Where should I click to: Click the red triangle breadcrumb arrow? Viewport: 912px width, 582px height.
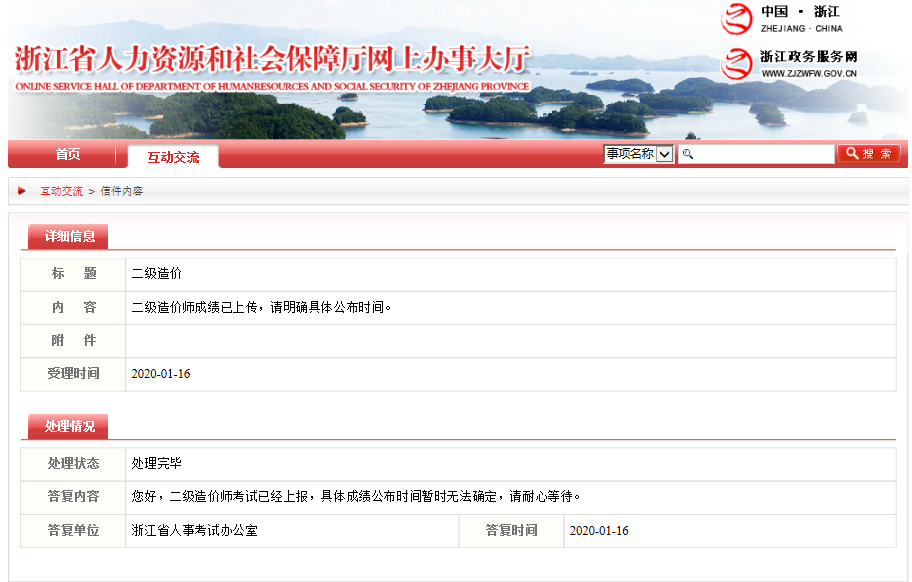tap(22, 191)
